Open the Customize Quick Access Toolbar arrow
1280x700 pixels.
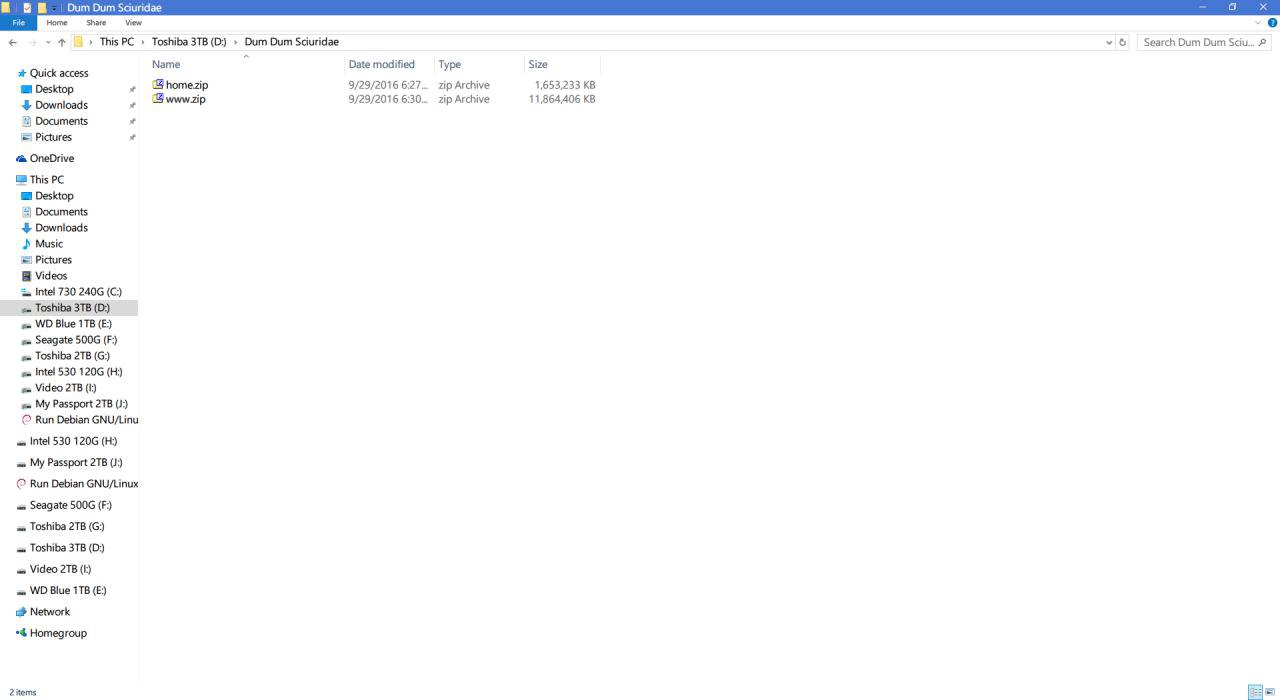[54, 8]
